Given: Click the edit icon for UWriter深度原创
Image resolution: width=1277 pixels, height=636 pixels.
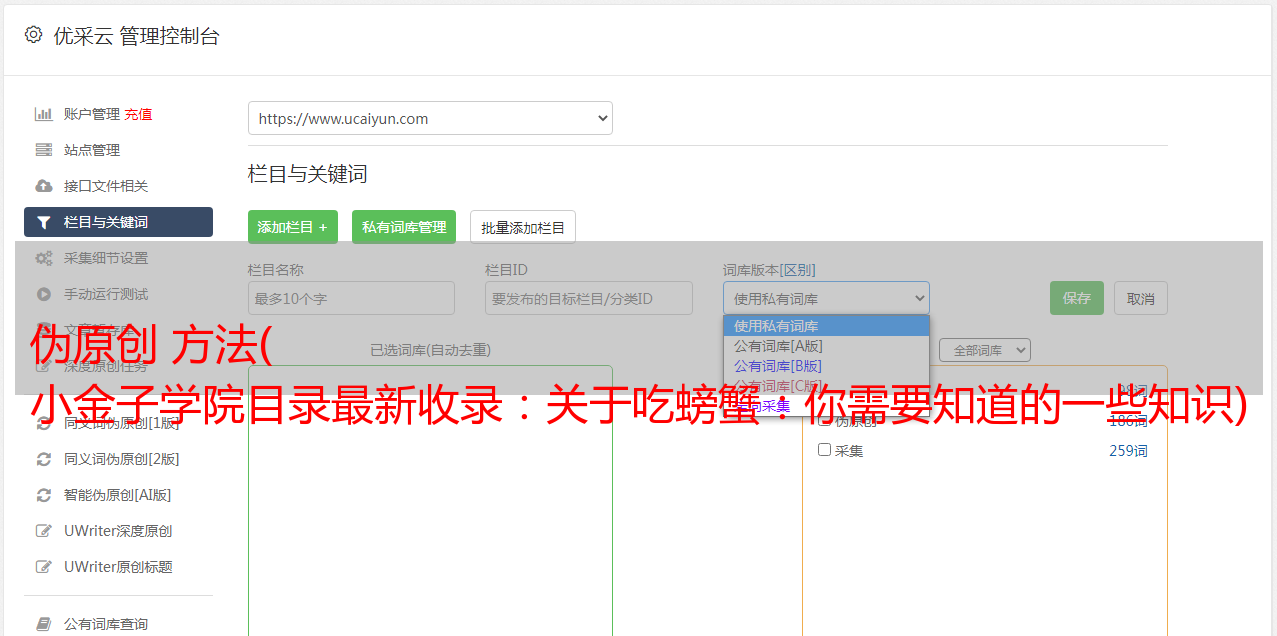Looking at the screenshot, I should [x=43, y=531].
